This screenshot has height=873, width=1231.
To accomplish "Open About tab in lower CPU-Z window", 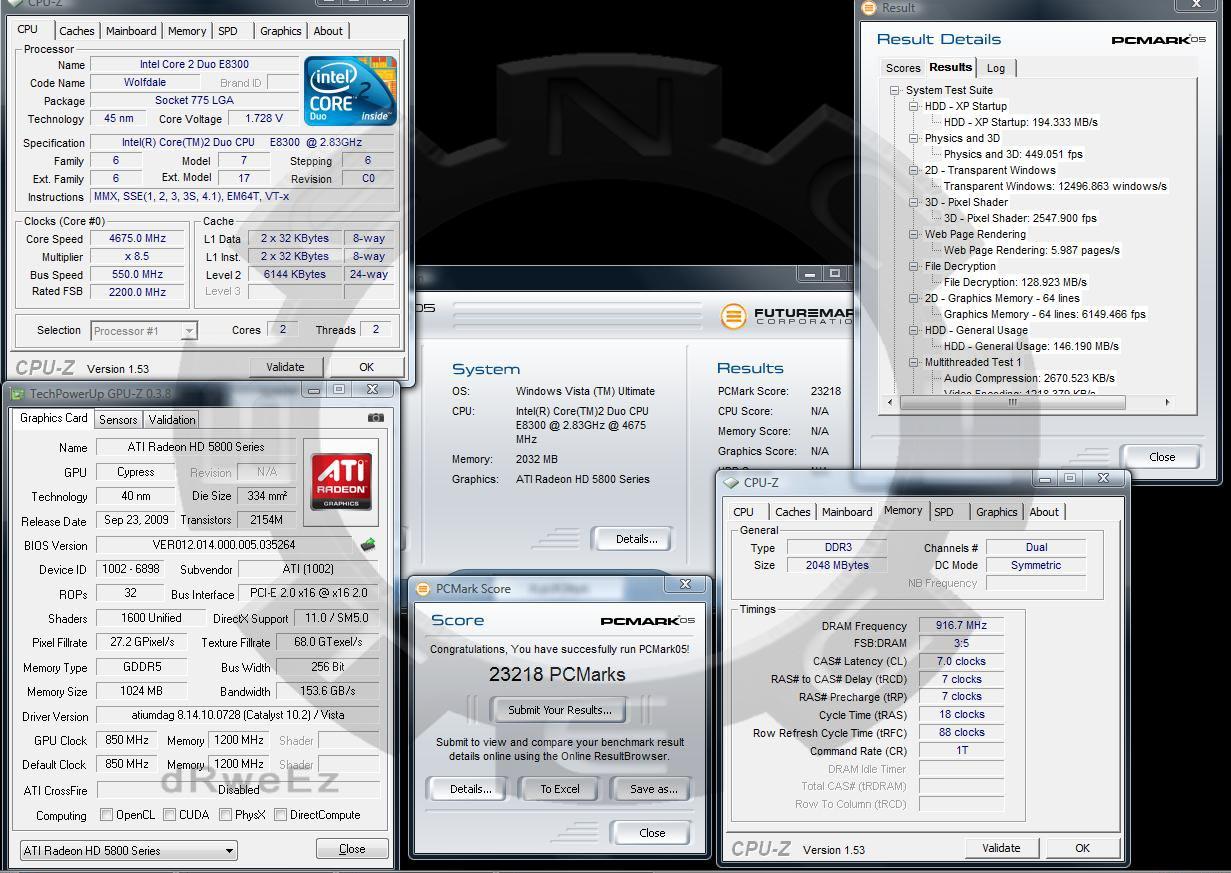I will pos(1044,512).
